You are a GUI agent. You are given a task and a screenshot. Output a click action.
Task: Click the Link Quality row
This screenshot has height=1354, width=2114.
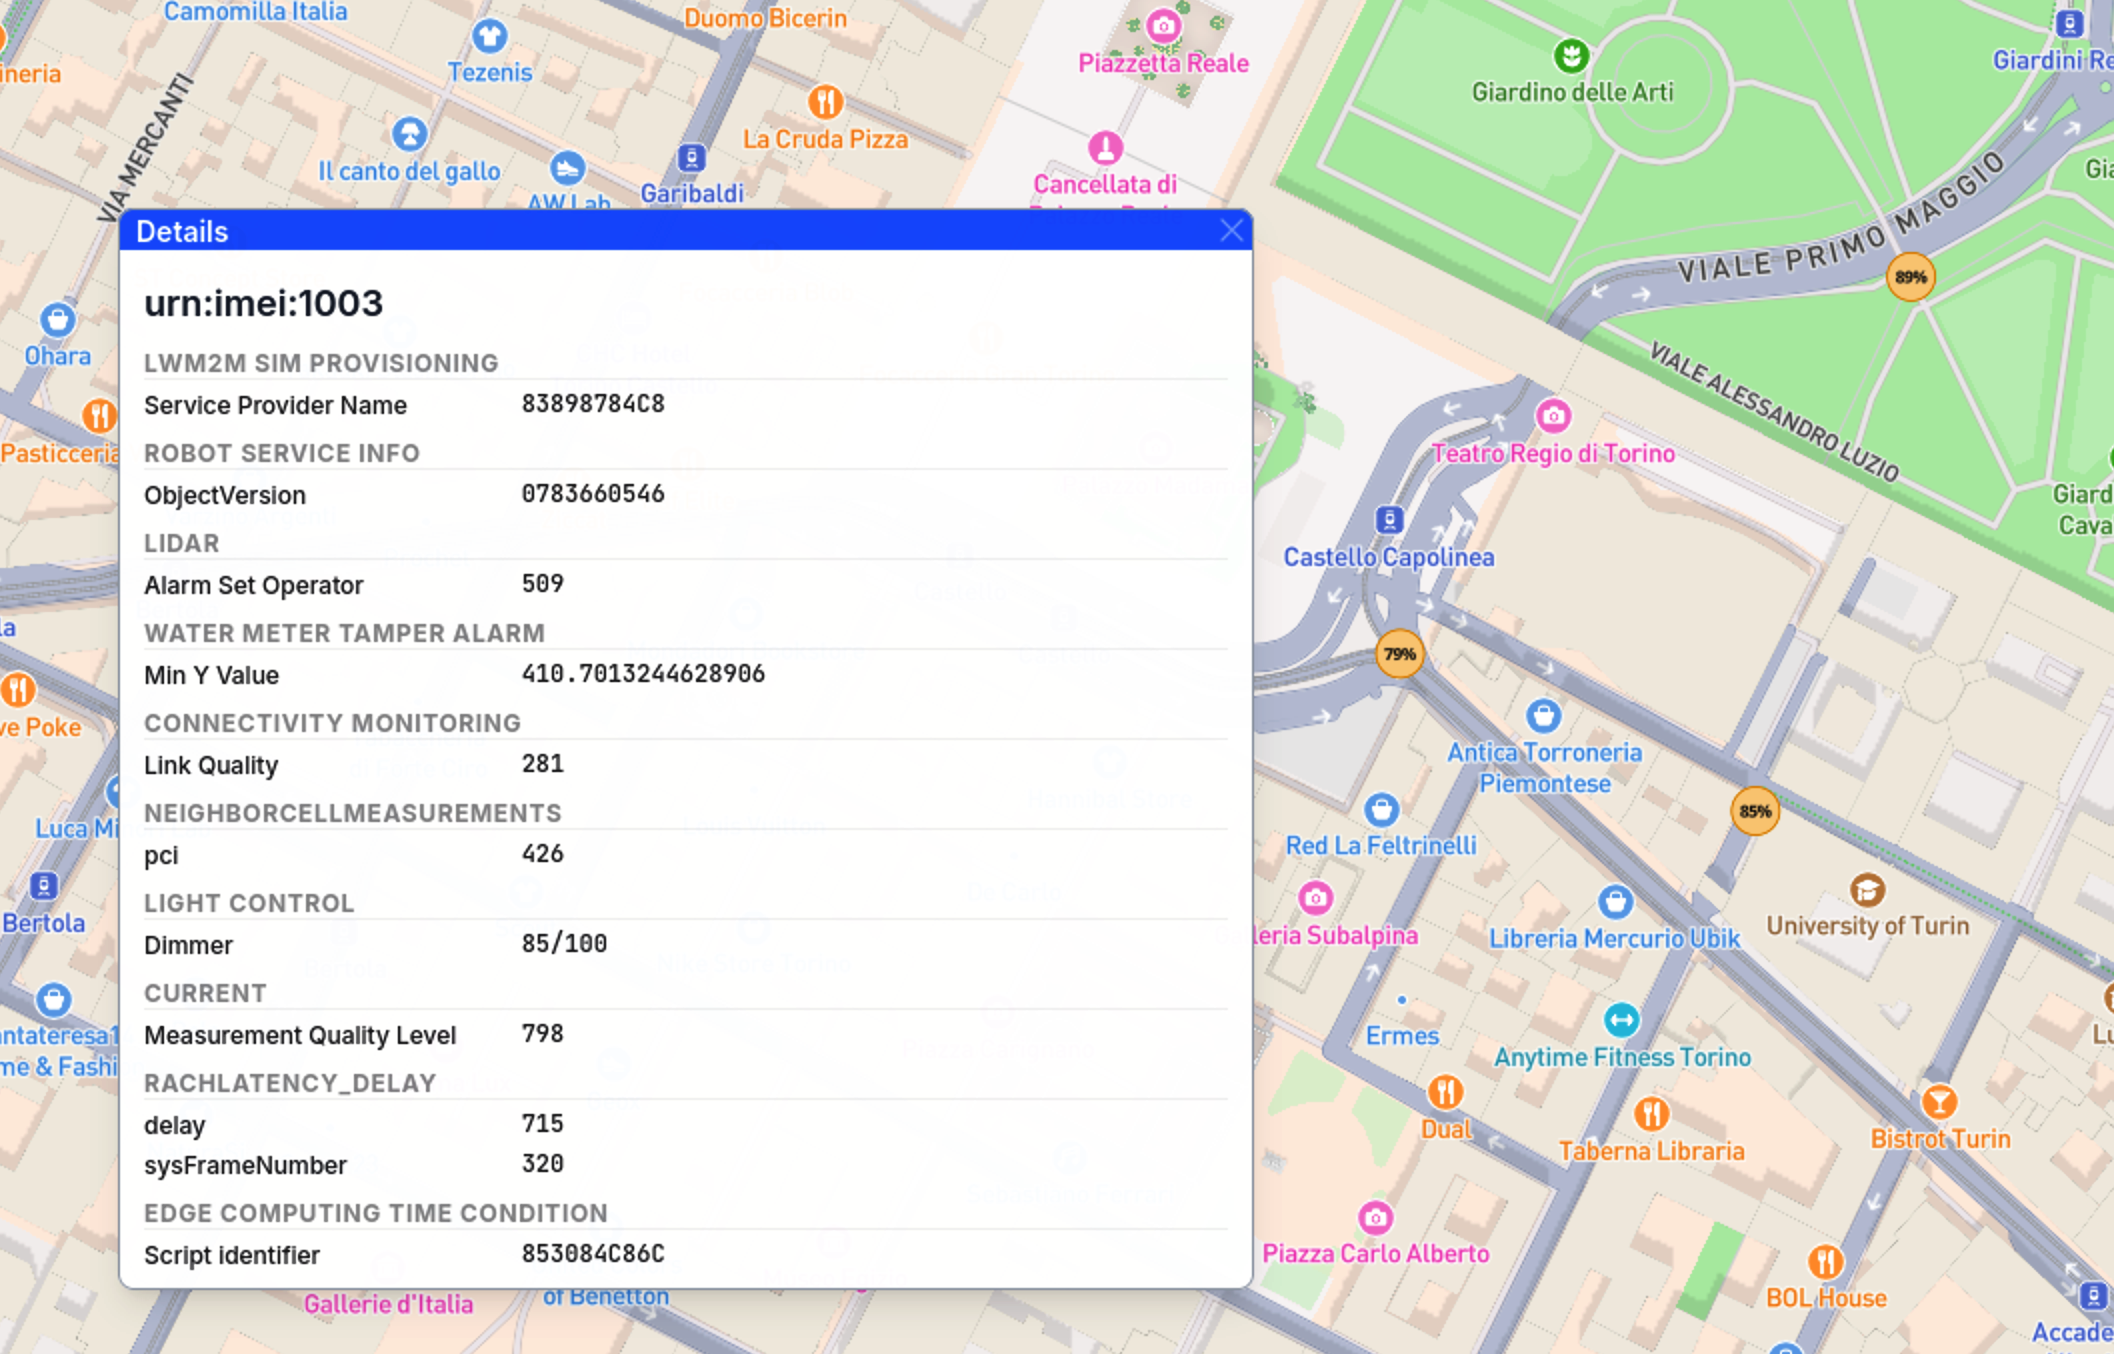click(211, 765)
